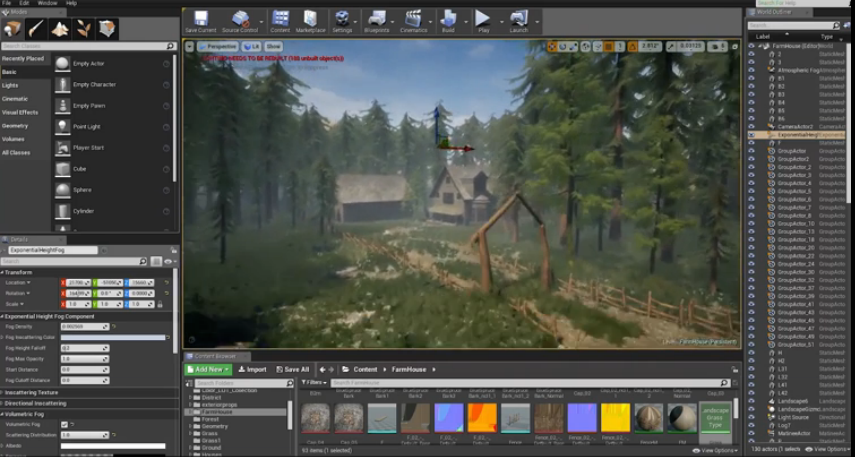
Task: Click Perspective viewport button
Action: point(218,47)
